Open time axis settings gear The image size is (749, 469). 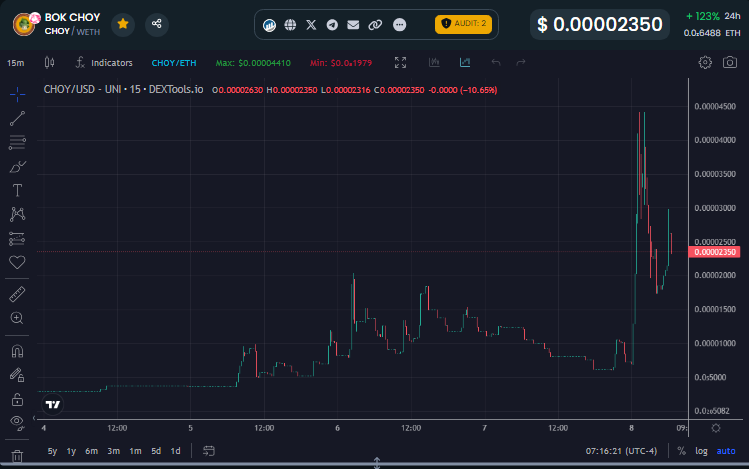click(716, 428)
